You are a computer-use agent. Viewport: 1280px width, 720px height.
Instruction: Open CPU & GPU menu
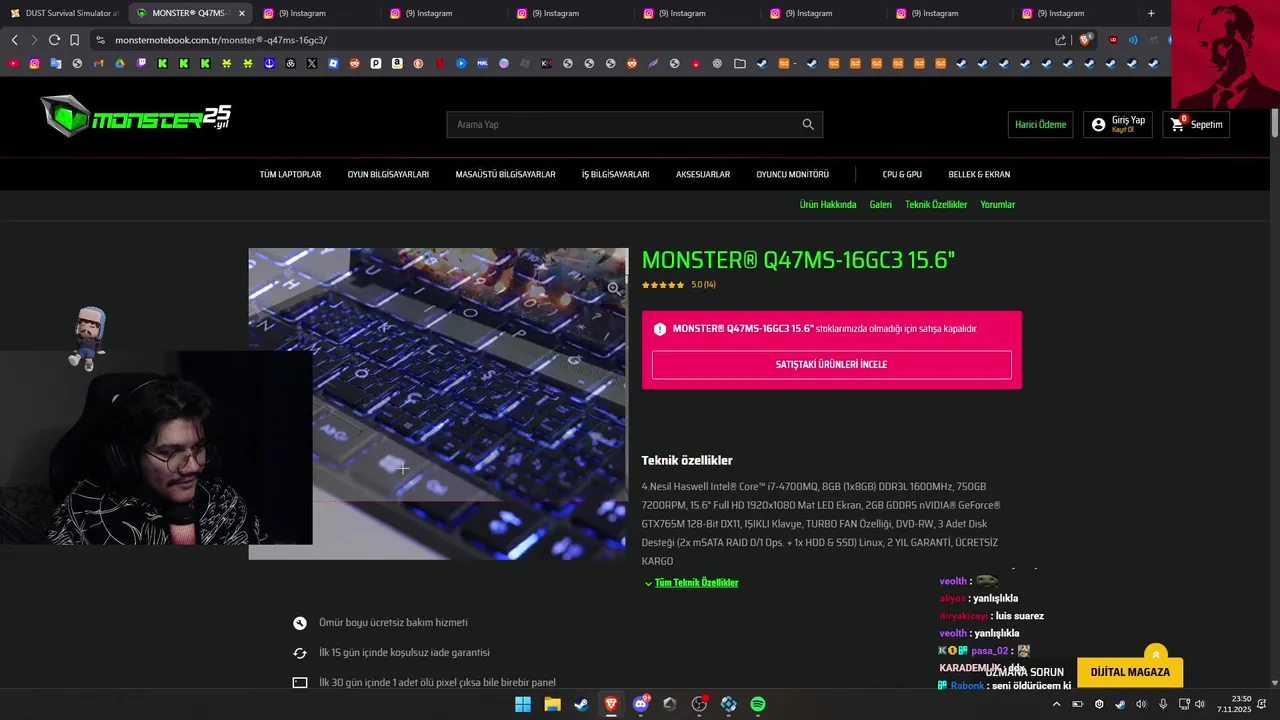pyautogui.click(x=902, y=174)
